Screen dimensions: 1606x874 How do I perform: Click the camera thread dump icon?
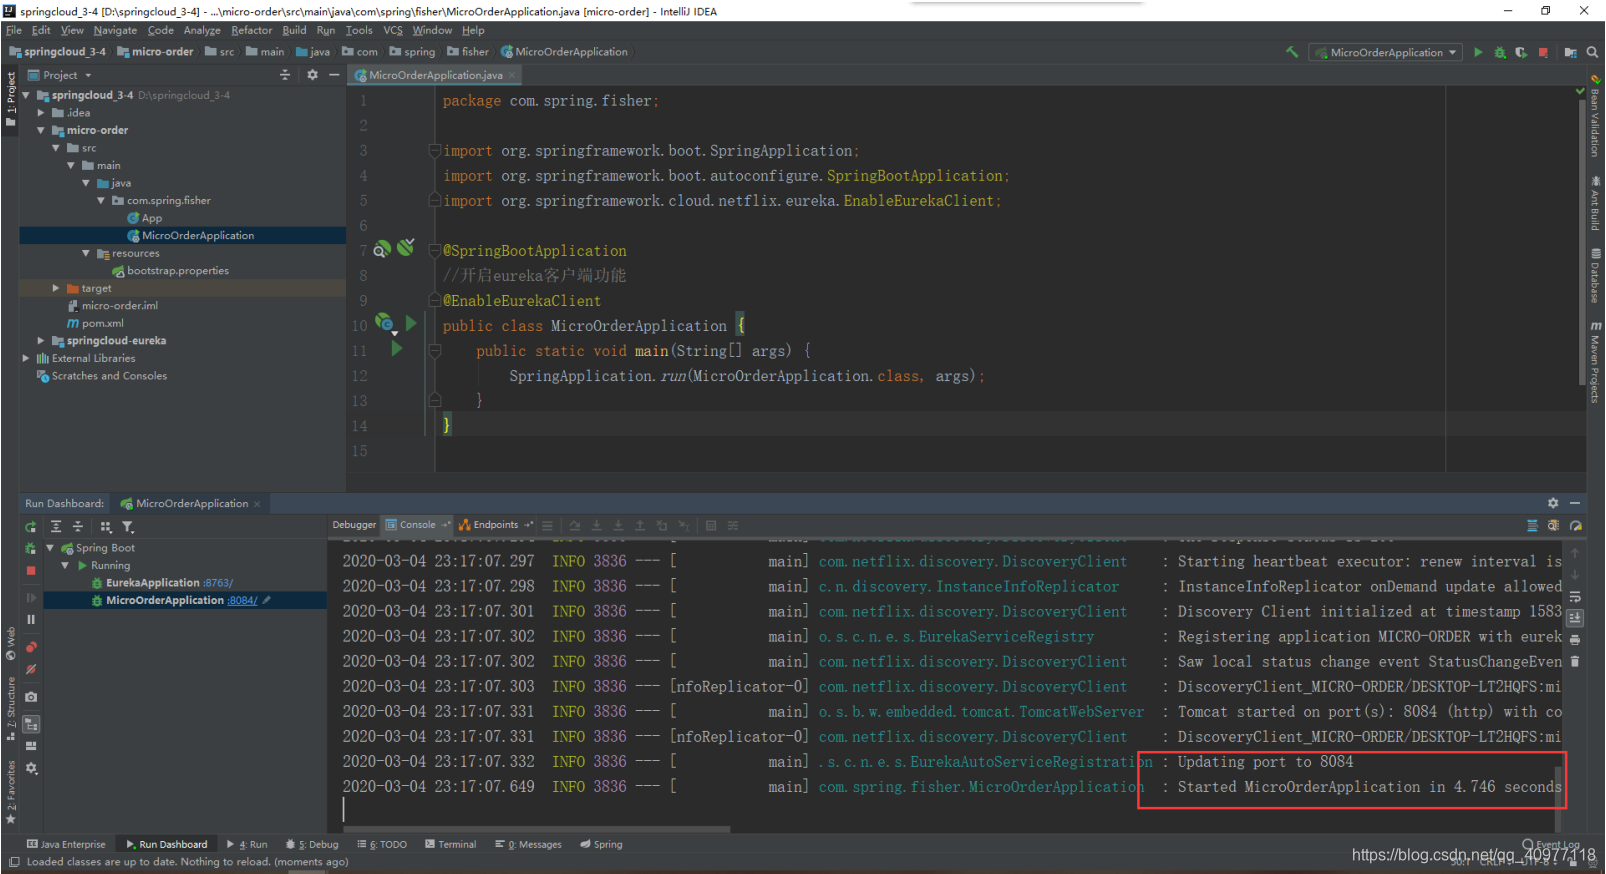(x=31, y=696)
